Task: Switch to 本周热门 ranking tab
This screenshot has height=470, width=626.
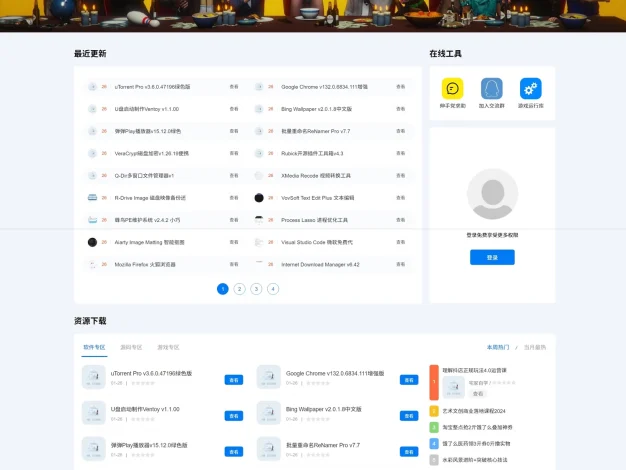Action: coord(498,347)
